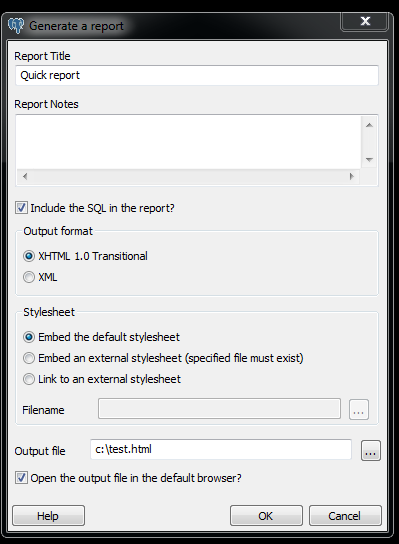This screenshot has width=399, height=544.
Task: Choose Embed an external stylesheet option
Action: [x=29, y=358]
